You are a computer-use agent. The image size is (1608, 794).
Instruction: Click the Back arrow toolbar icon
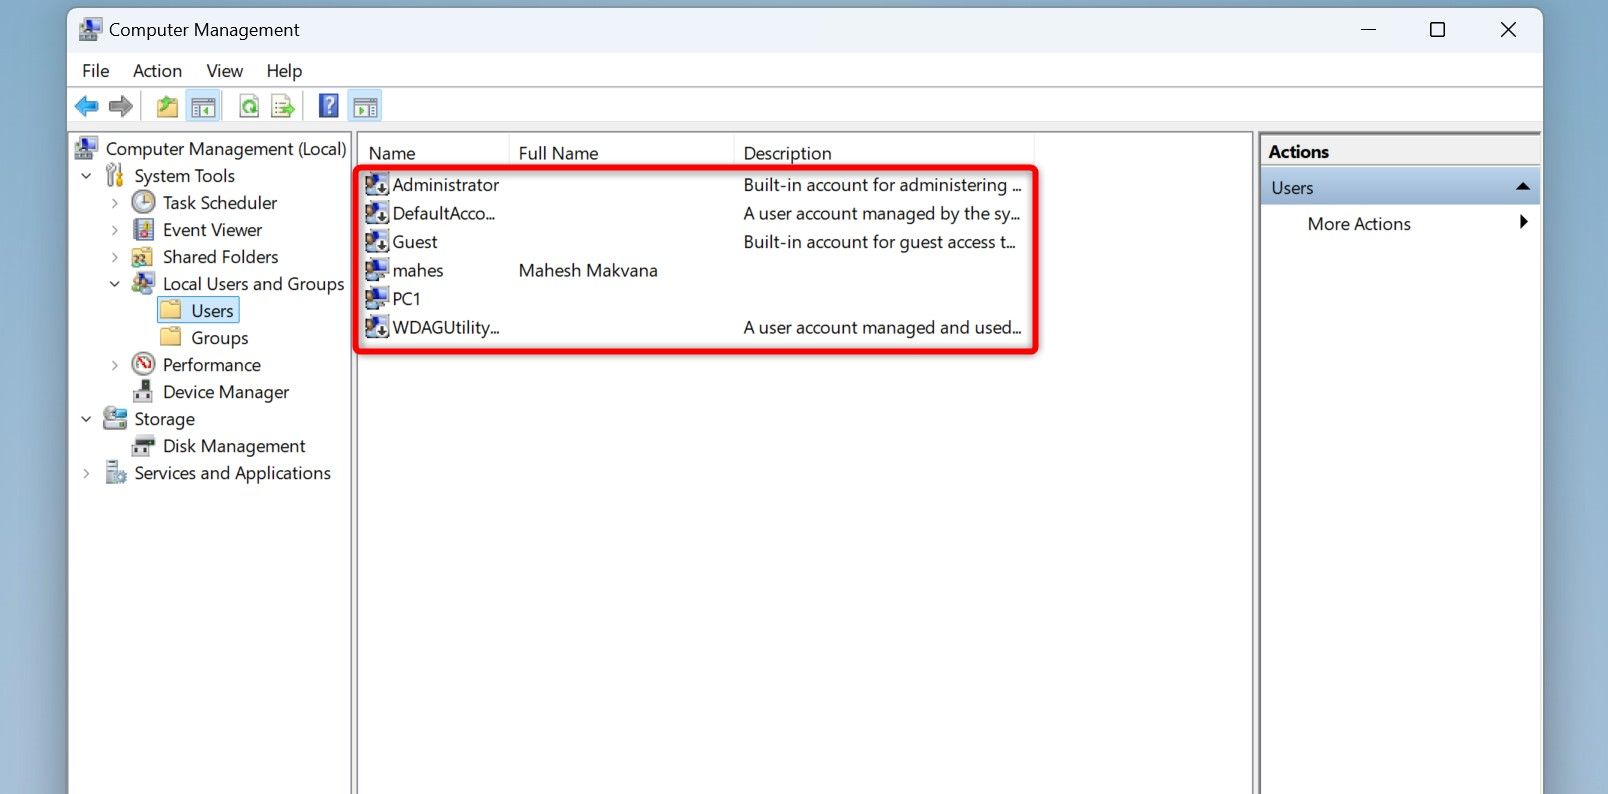87,106
